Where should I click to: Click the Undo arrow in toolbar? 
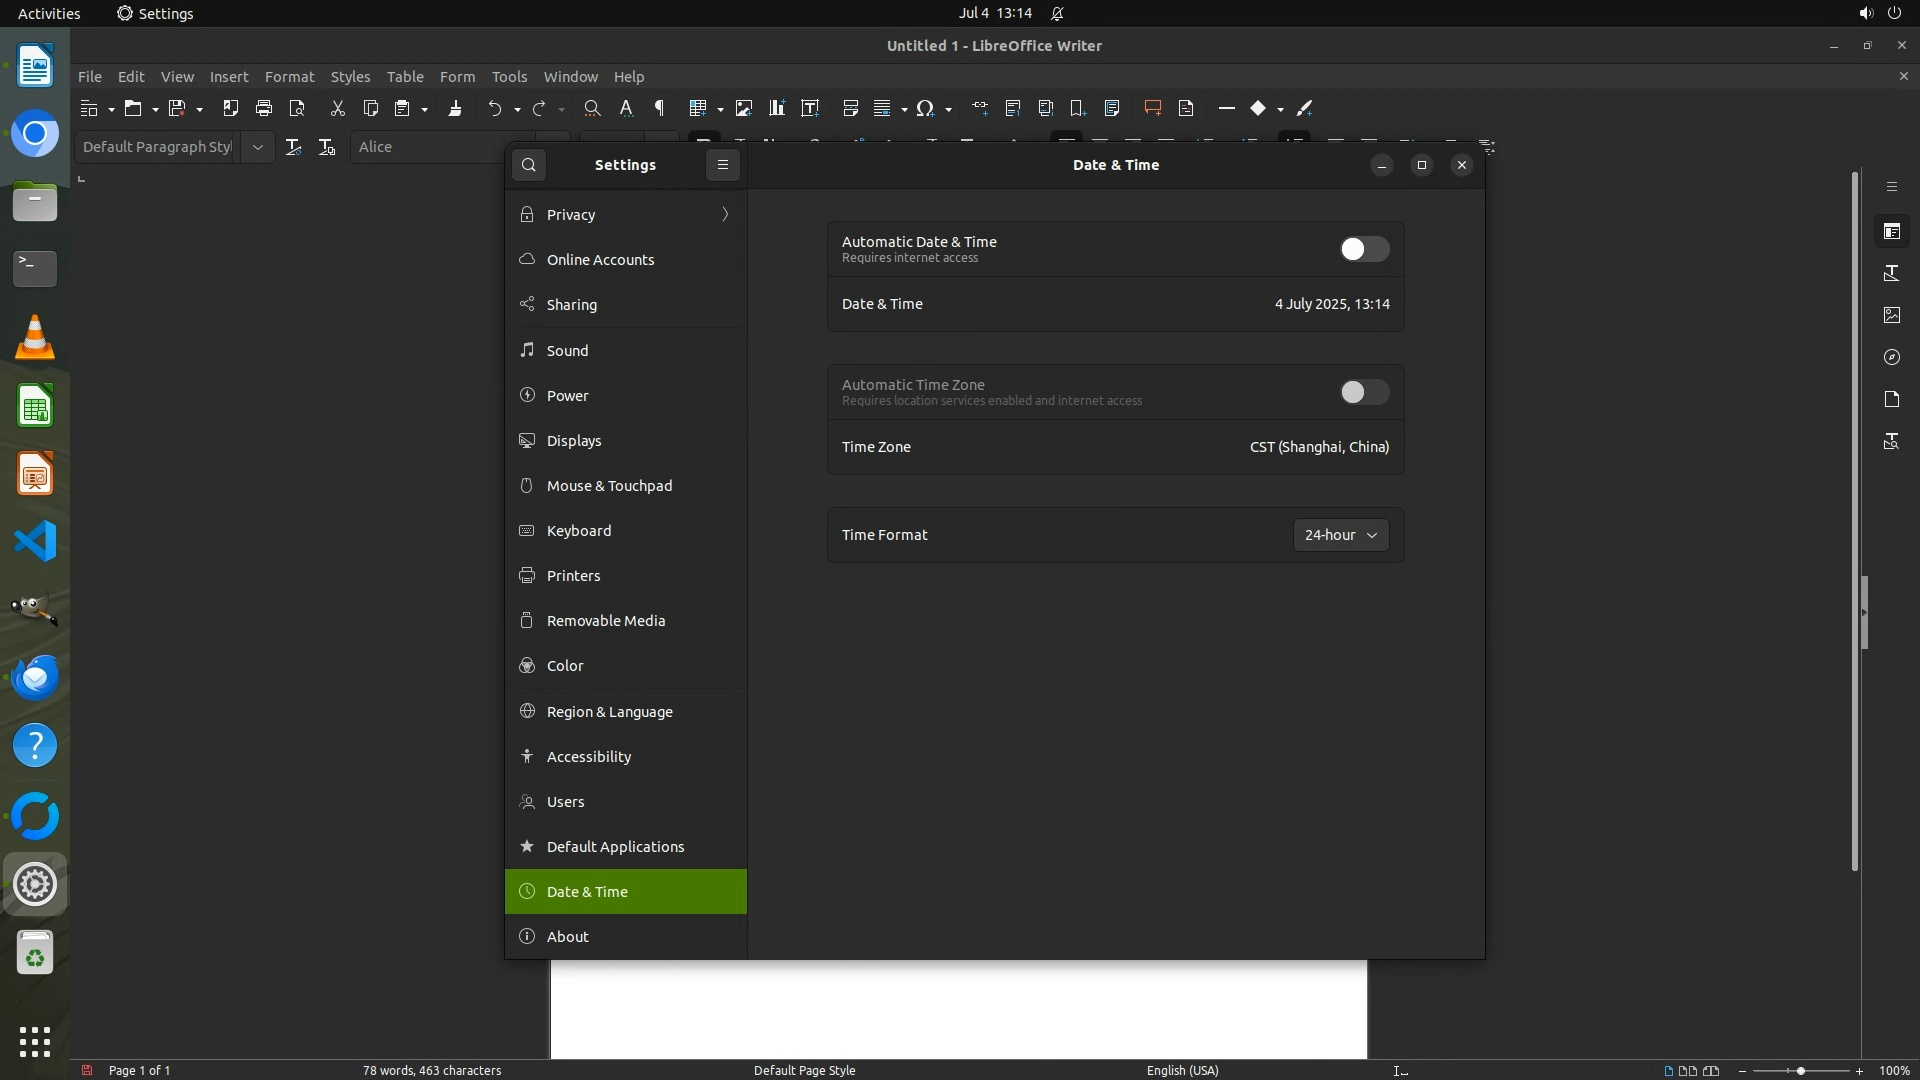(x=494, y=108)
